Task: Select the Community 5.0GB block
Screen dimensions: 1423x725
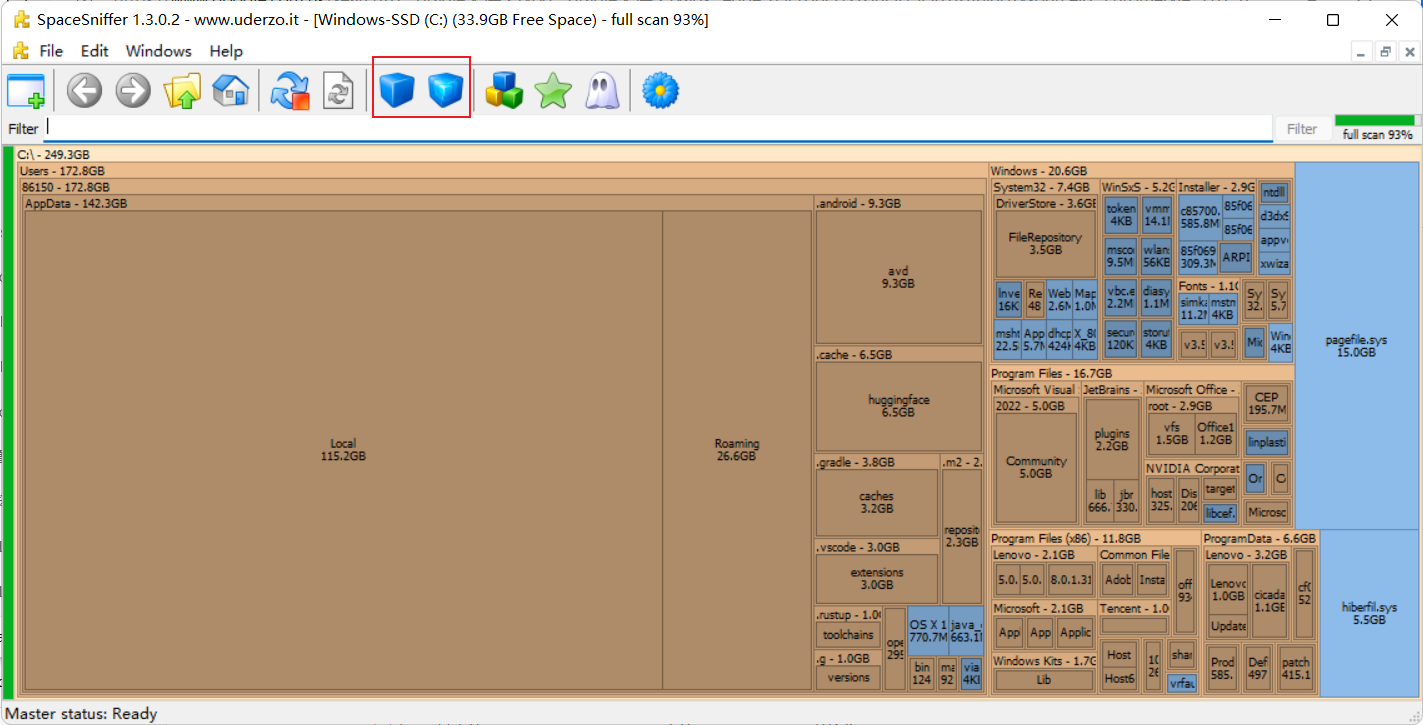Action: click(x=1036, y=467)
